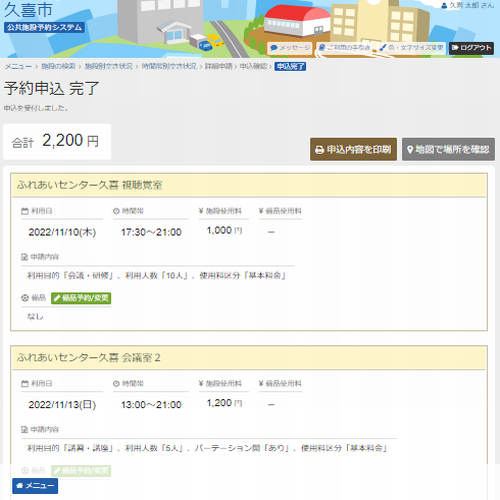
Task: Click the ログアウト exit icon
Action: (x=455, y=48)
